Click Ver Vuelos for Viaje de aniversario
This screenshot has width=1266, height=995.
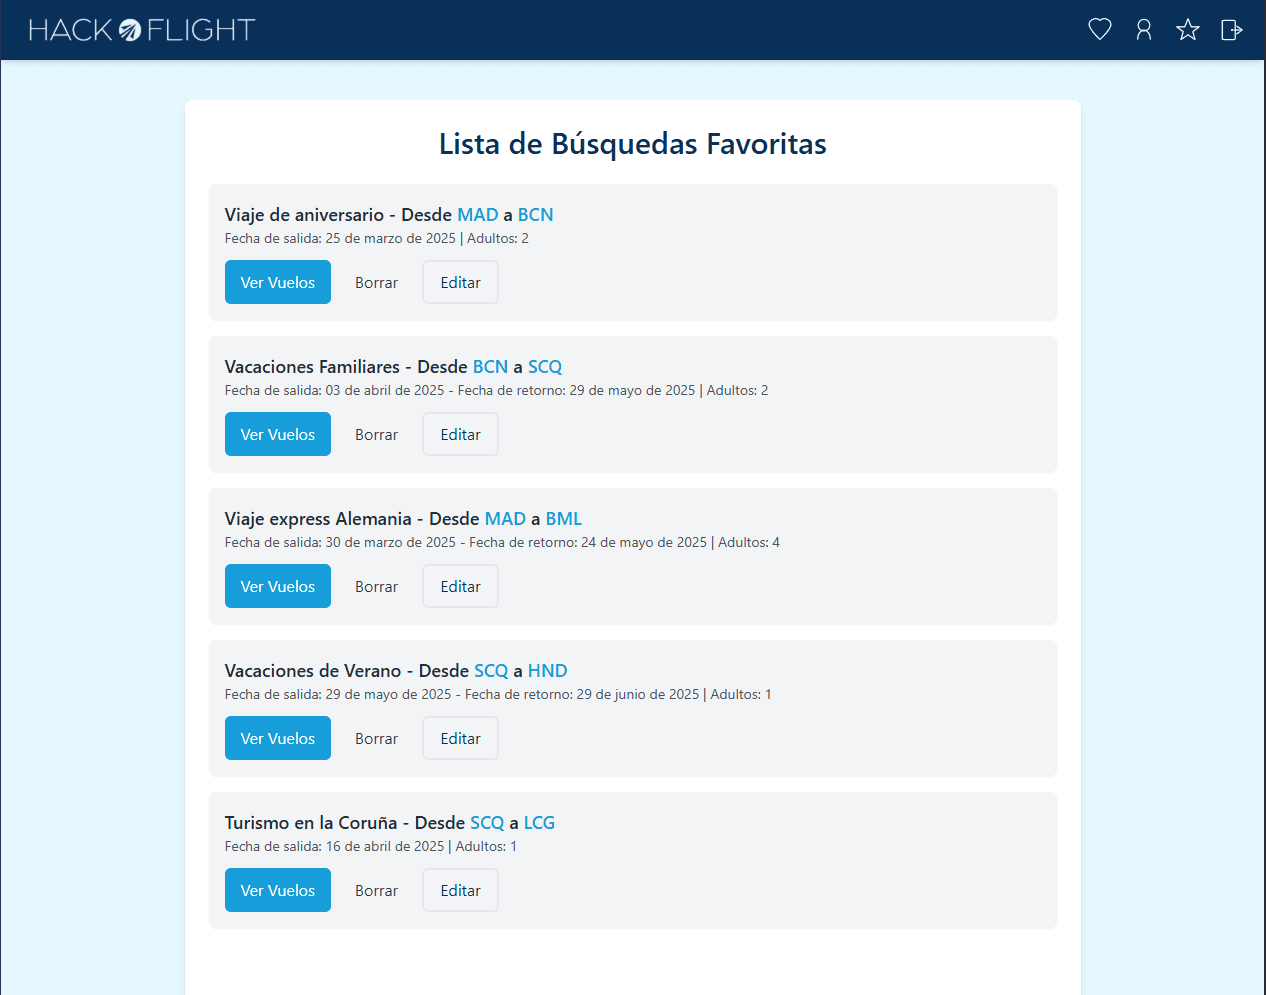(277, 282)
